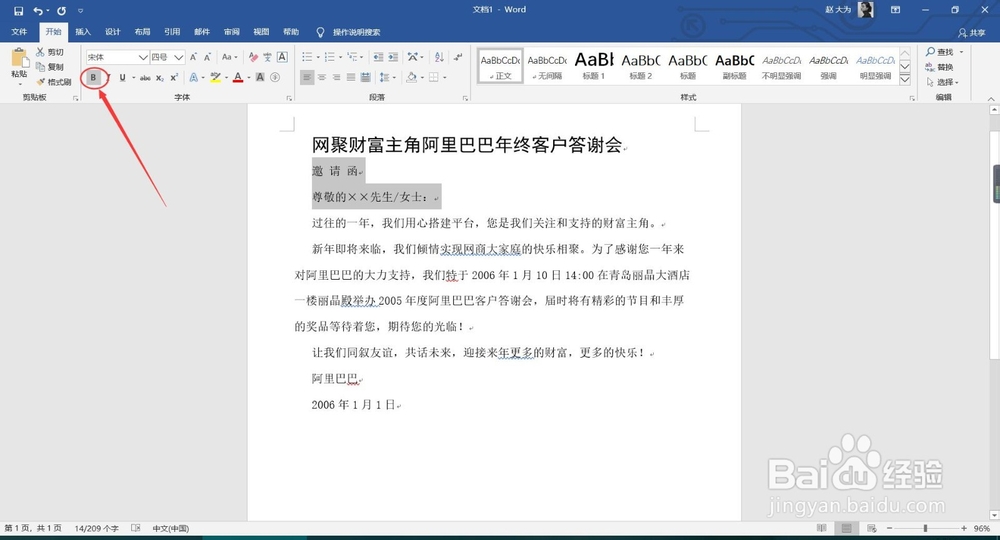
Task: Open the font size 四号 dropdown
Action: point(179,57)
